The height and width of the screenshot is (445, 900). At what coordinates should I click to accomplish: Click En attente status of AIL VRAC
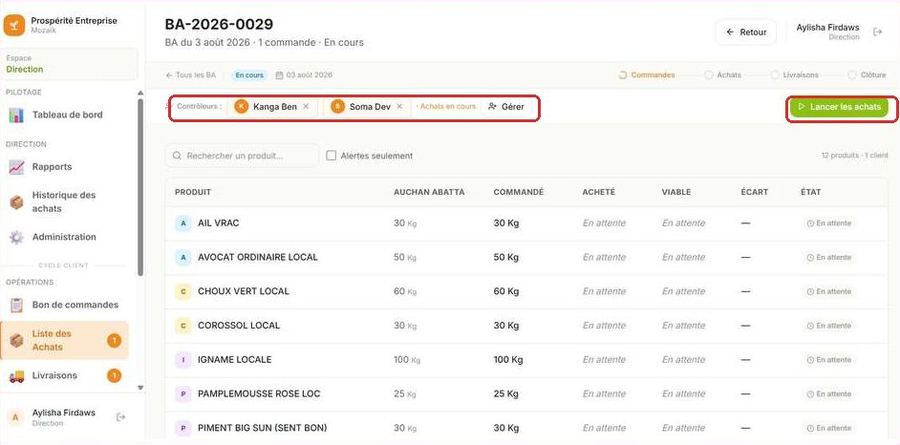[x=829, y=223]
